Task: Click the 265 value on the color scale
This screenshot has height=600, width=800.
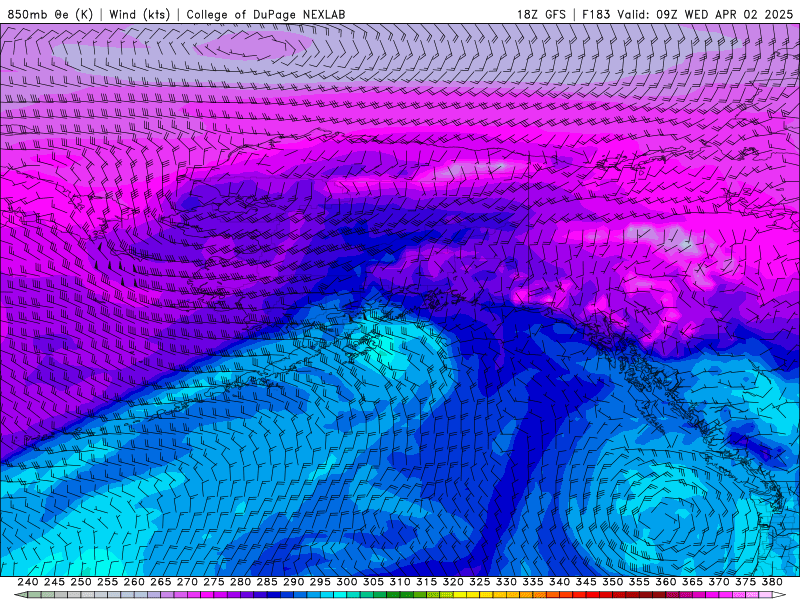Action: click(x=160, y=582)
